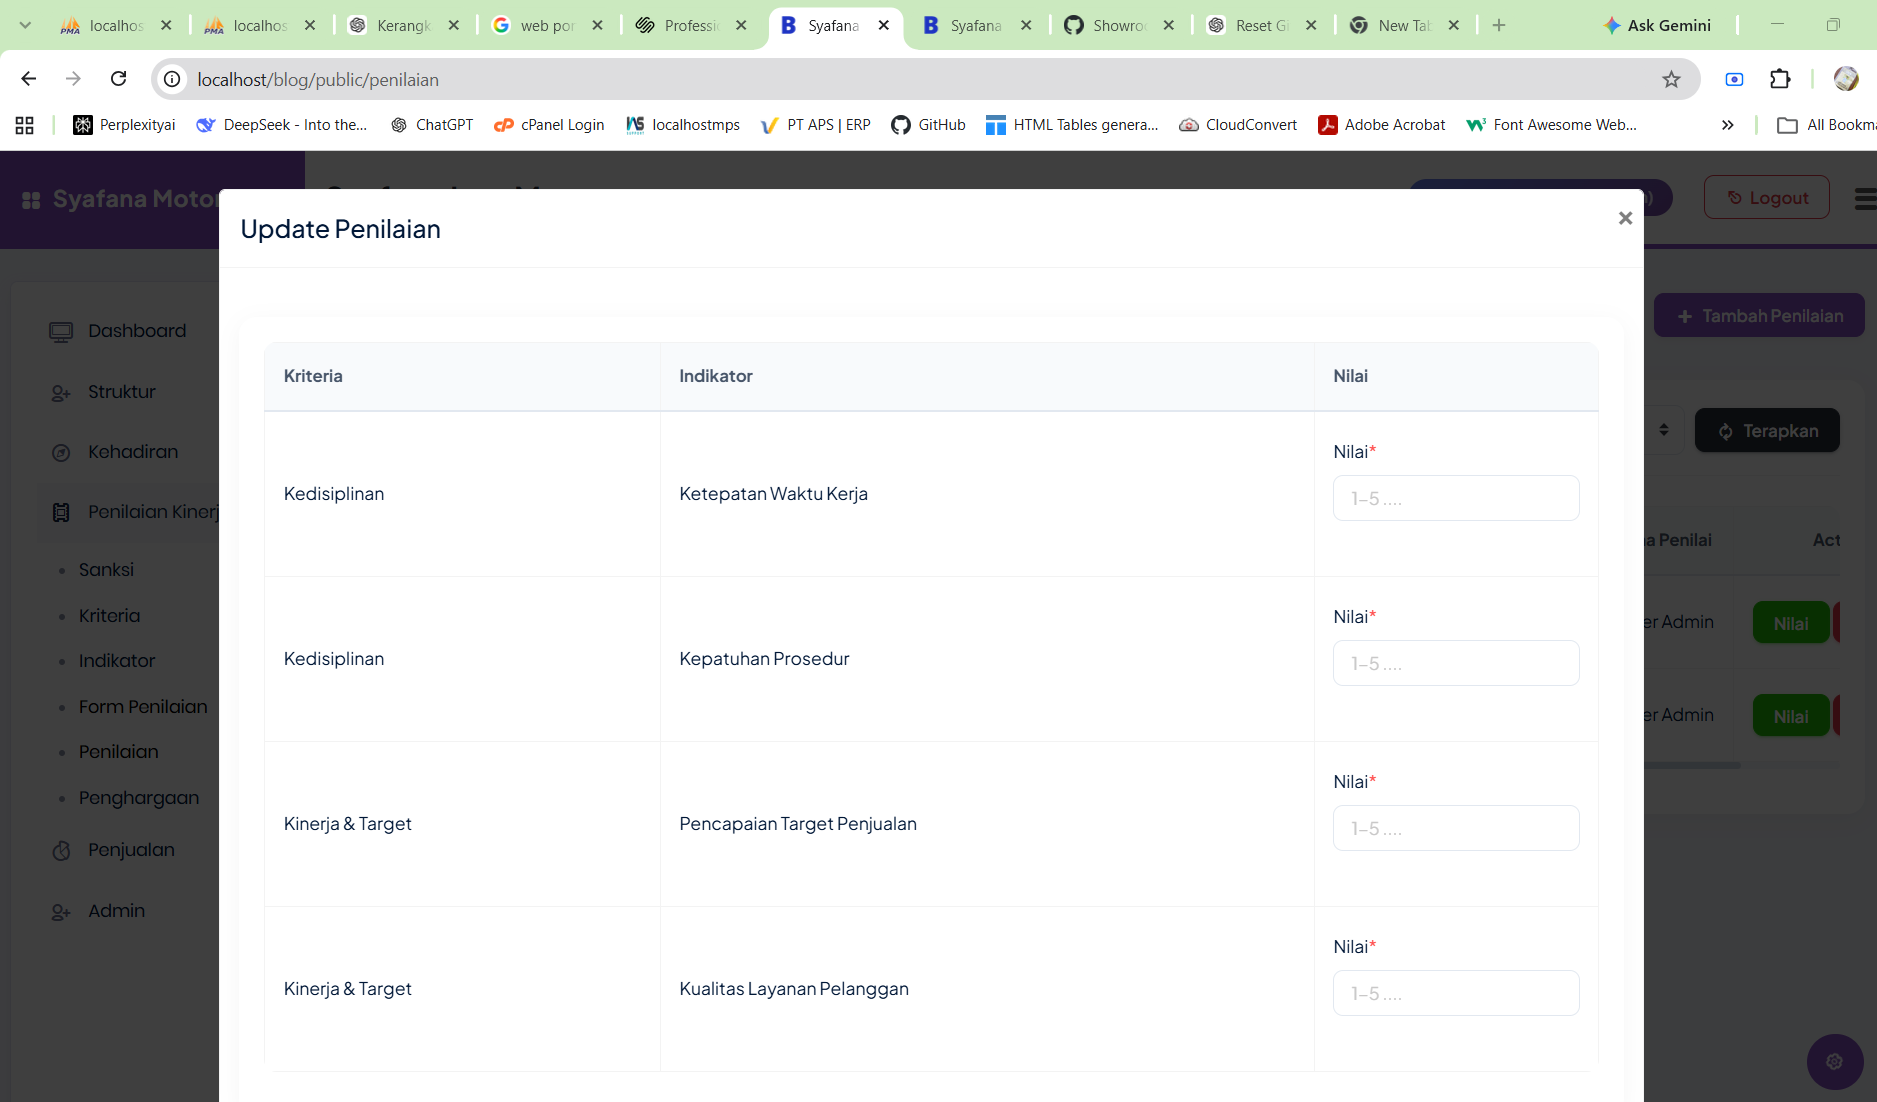Open the CloudConvert bookmark

coord(1238,125)
